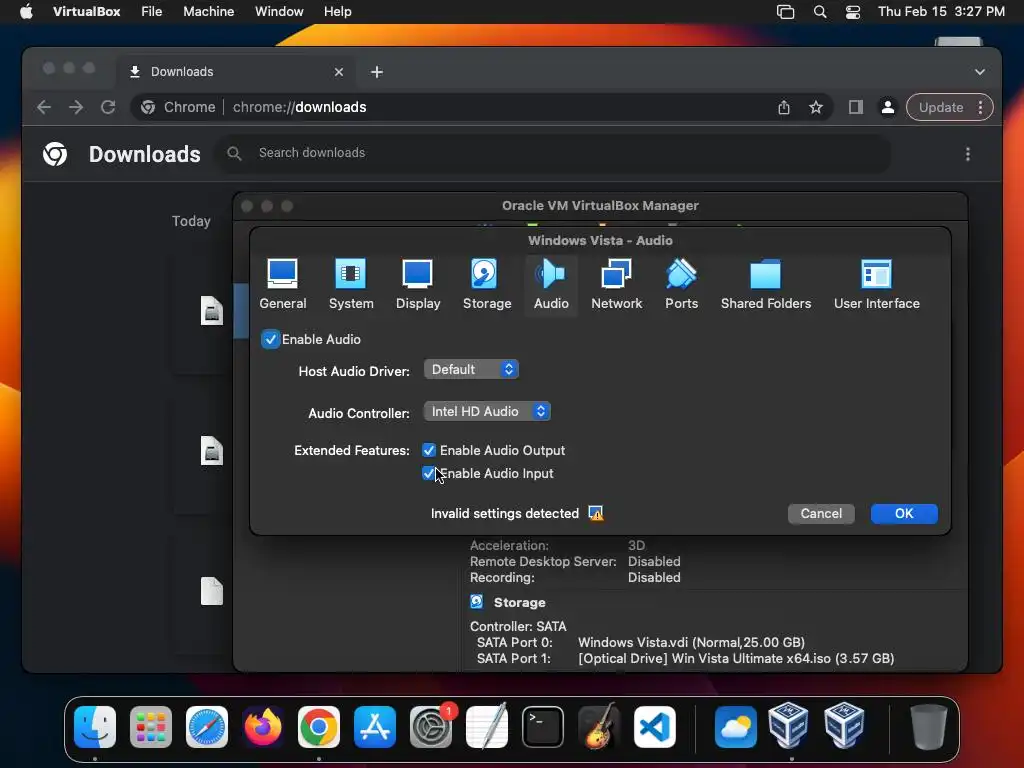Confirm settings with the OK button

904,513
